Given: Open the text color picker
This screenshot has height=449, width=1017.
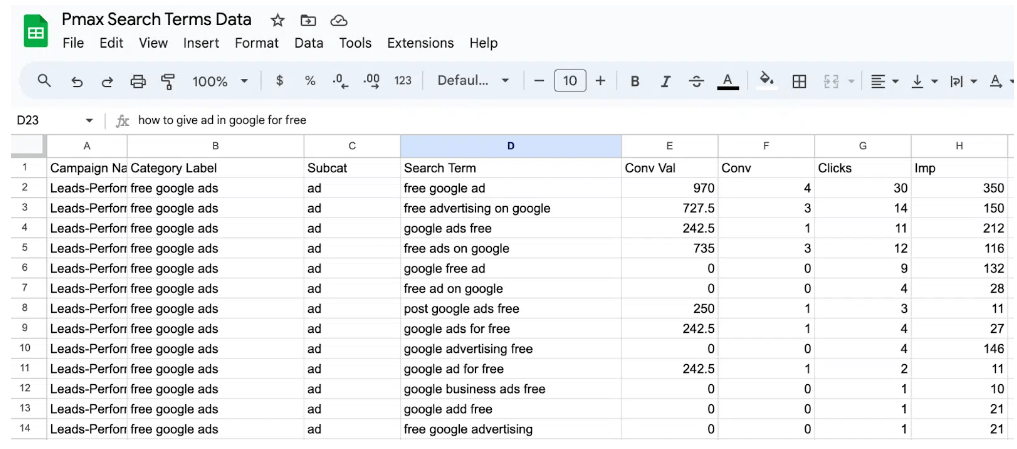Looking at the screenshot, I should [x=728, y=81].
